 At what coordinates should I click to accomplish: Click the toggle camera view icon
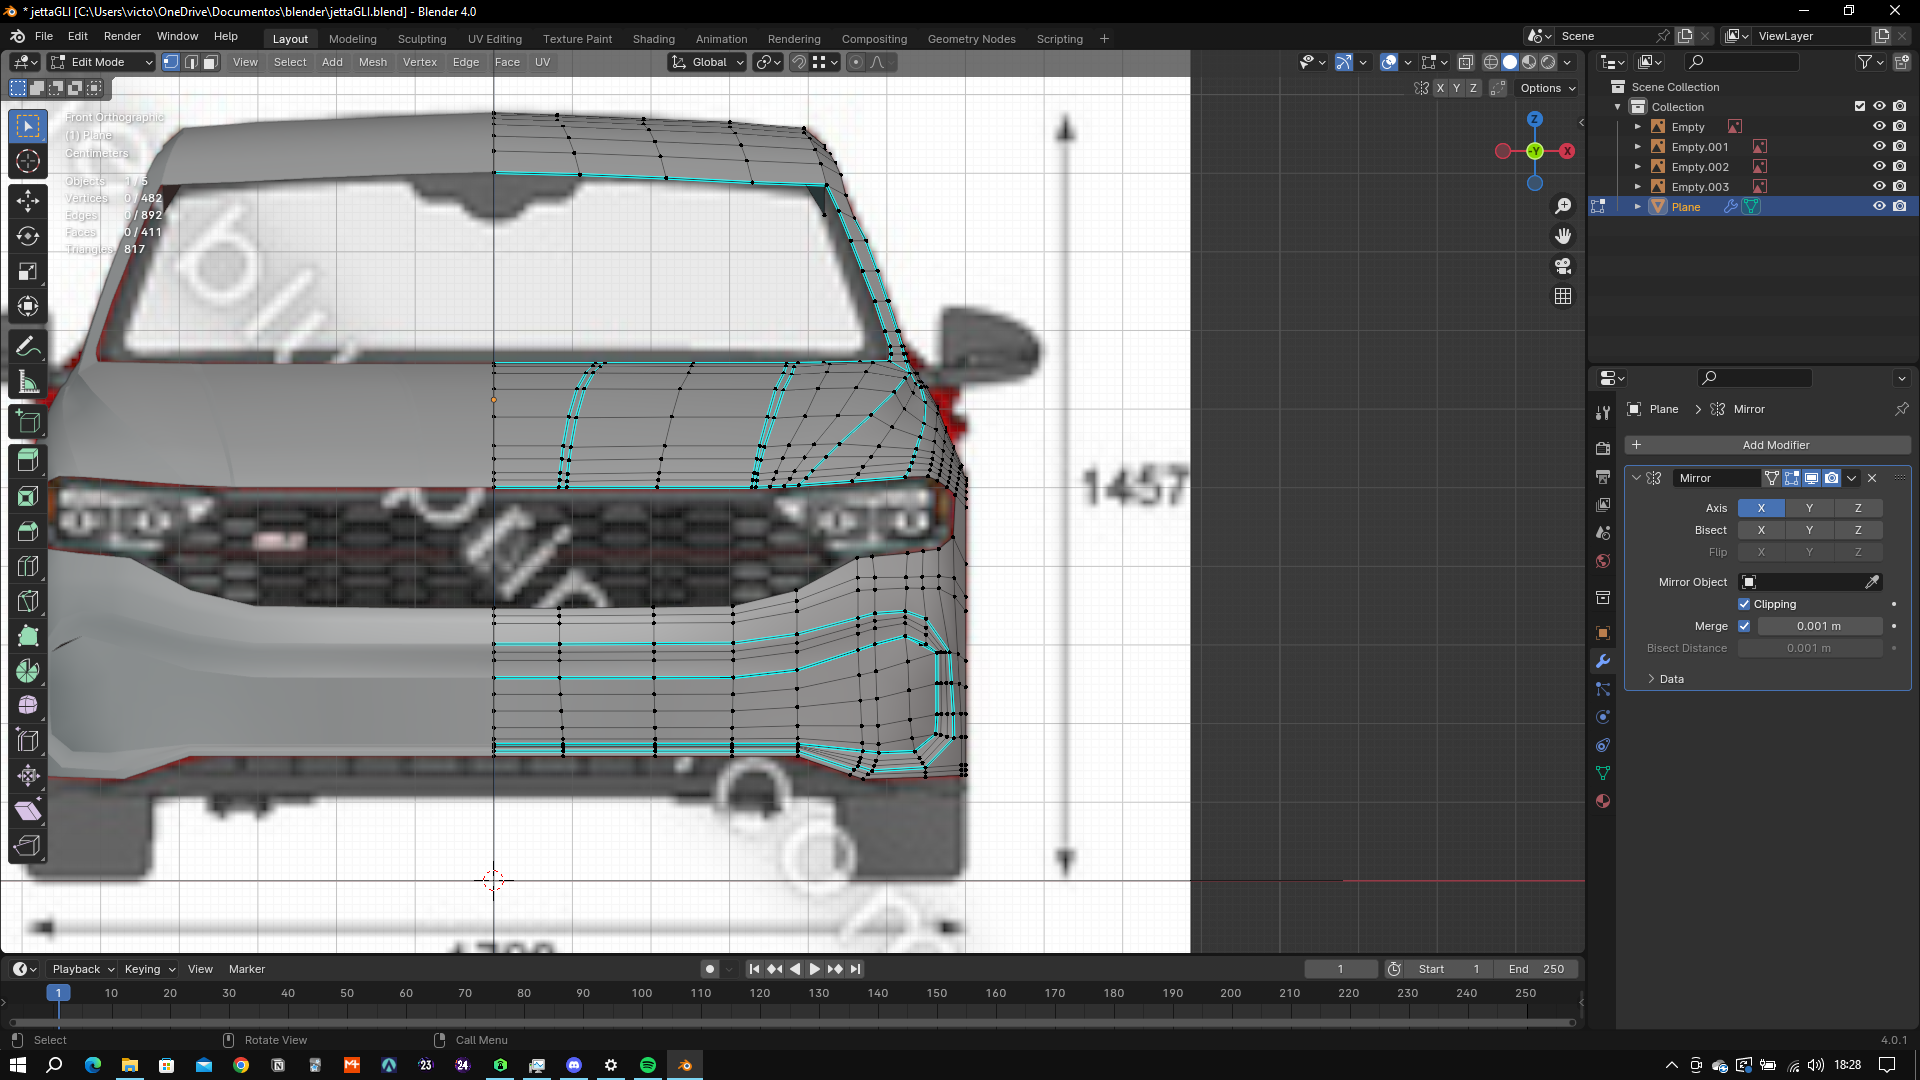pyautogui.click(x=1563, y=266)
